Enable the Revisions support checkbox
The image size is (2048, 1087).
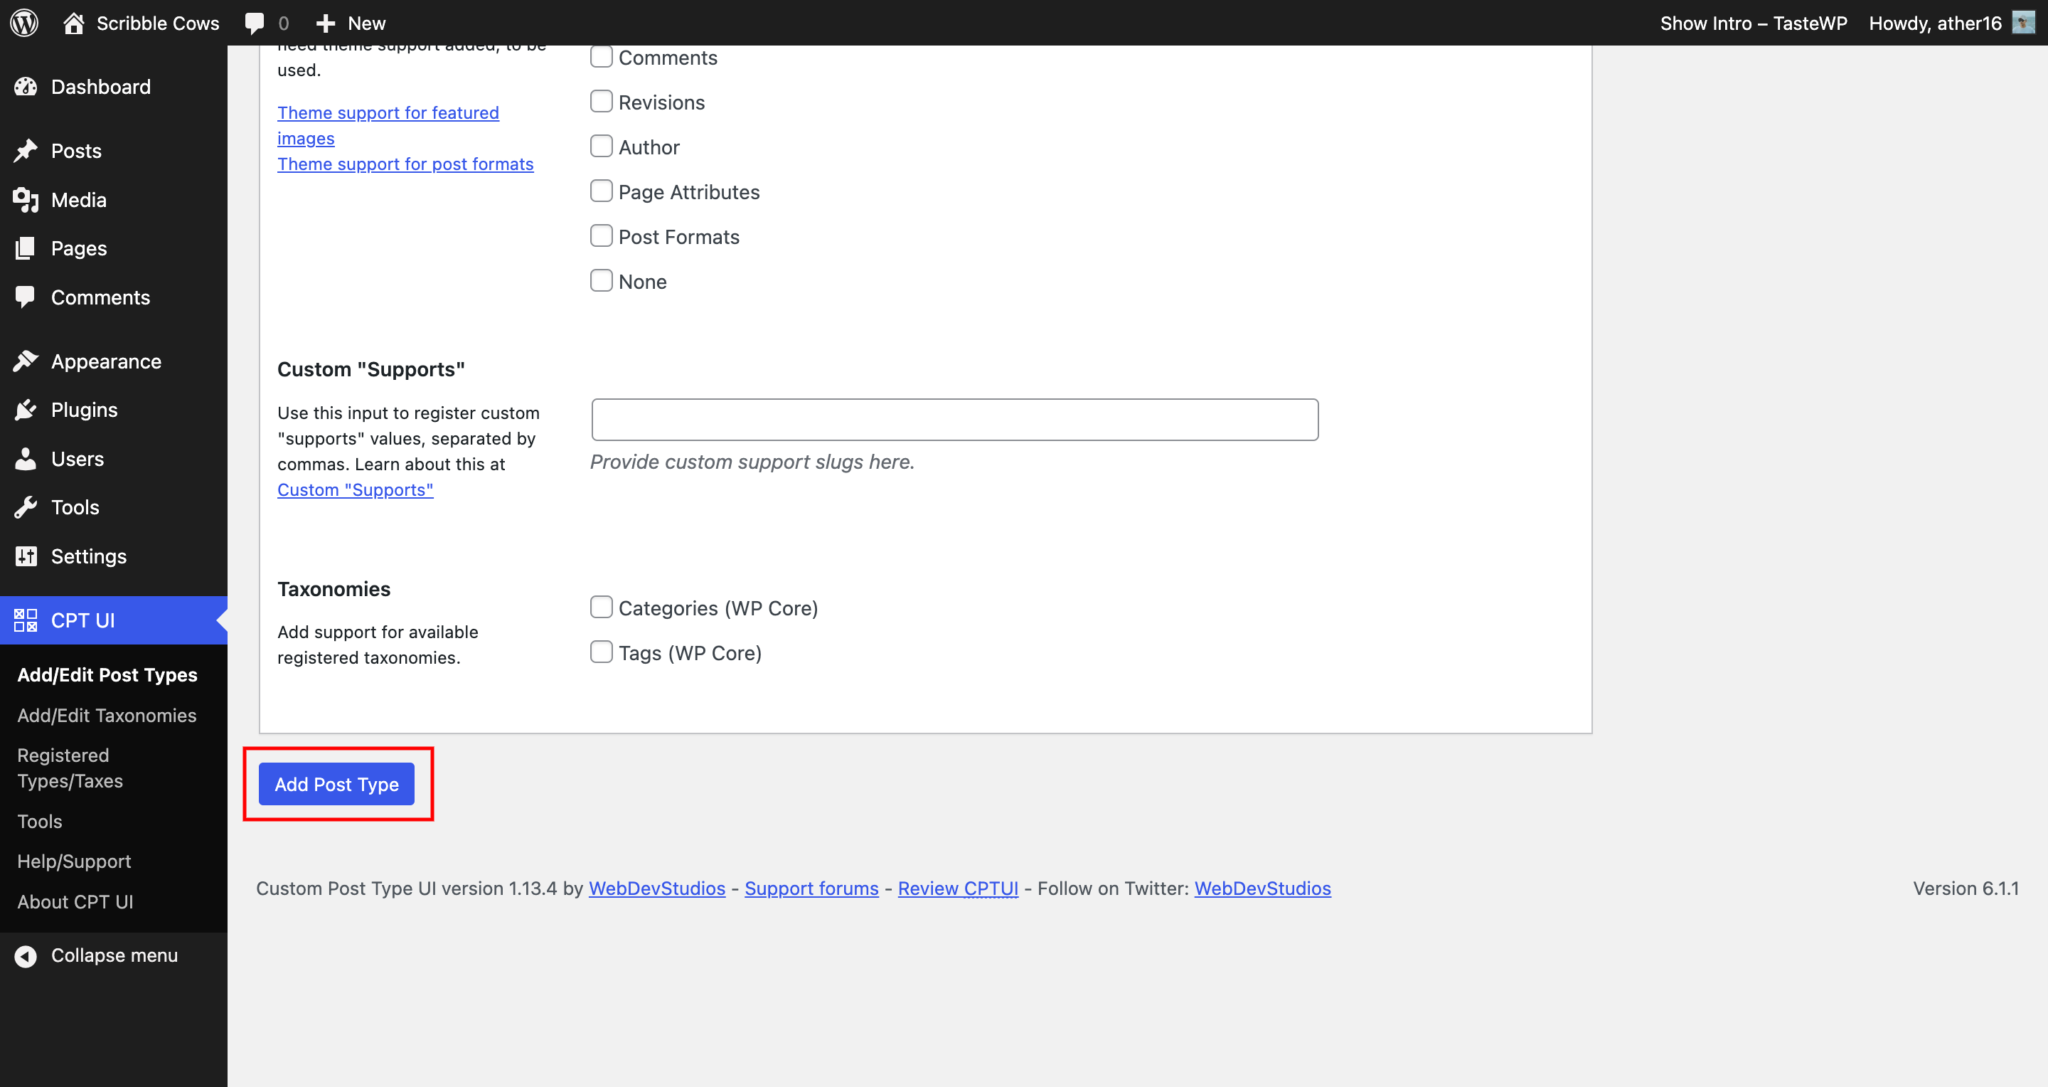(x=601, y=101)
